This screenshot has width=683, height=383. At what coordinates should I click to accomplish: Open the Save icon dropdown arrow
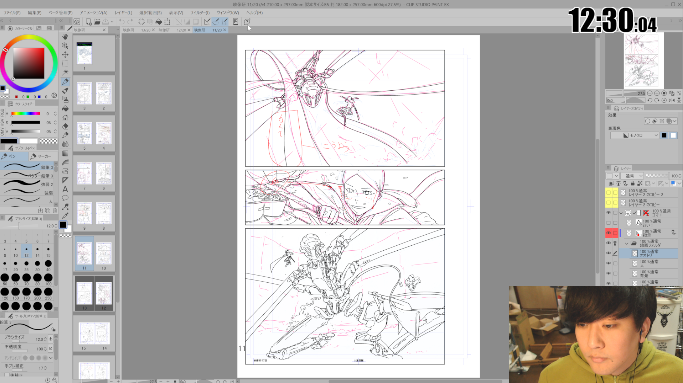coord(111,21)
